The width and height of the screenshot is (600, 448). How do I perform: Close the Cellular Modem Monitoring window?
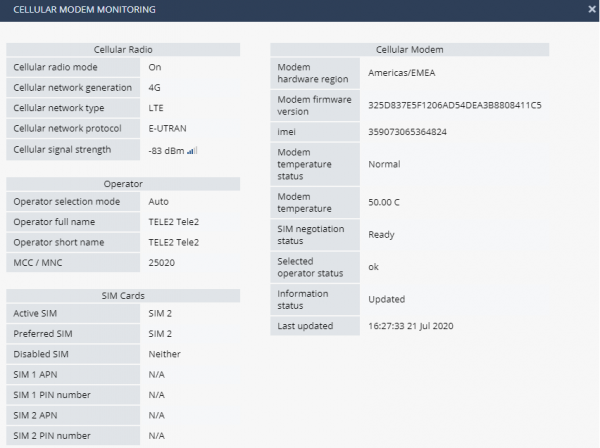(x=591, y=9)
